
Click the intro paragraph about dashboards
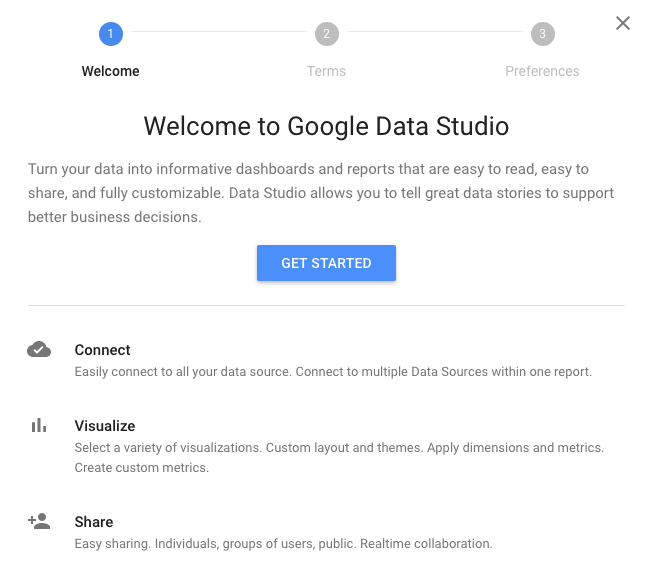pos(320,193)
